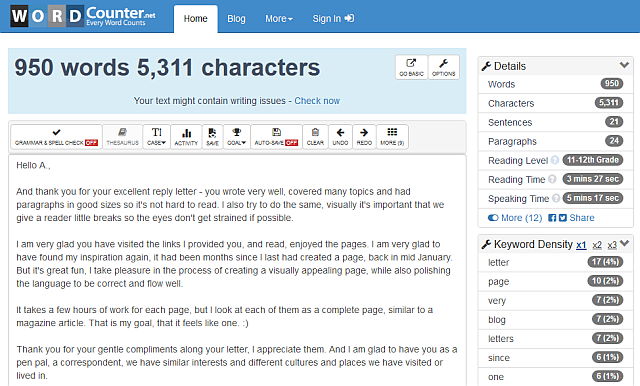
Task: Click the Go Basic button
Action: pyautogui.click(x=411, y=67)
